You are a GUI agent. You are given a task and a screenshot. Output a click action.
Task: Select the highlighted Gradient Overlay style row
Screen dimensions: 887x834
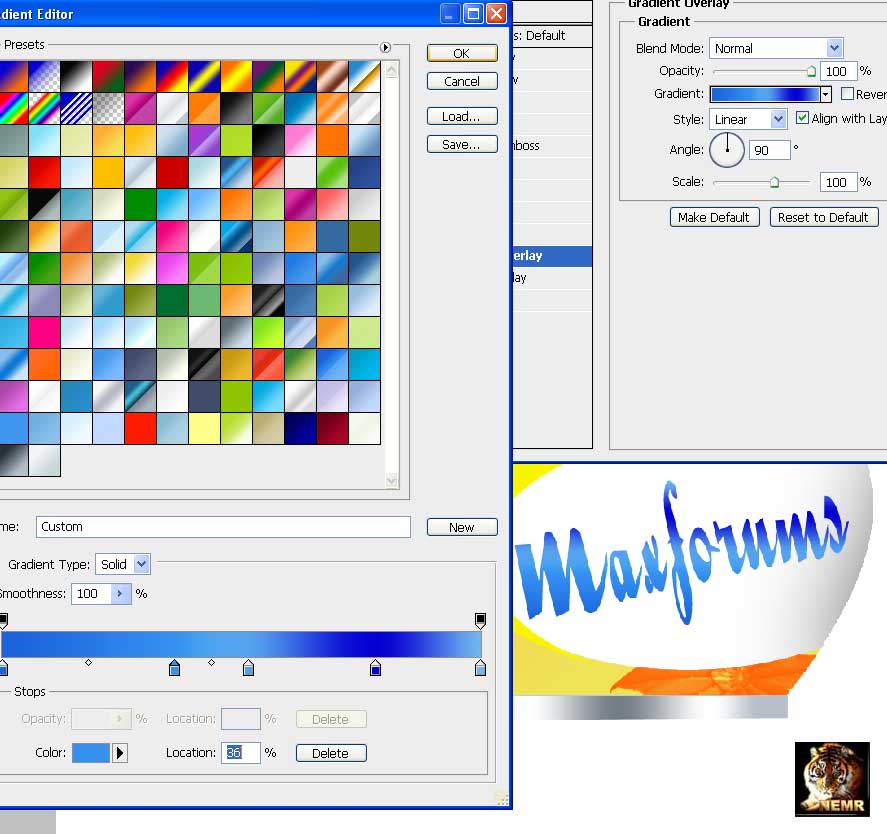point(552,256)
